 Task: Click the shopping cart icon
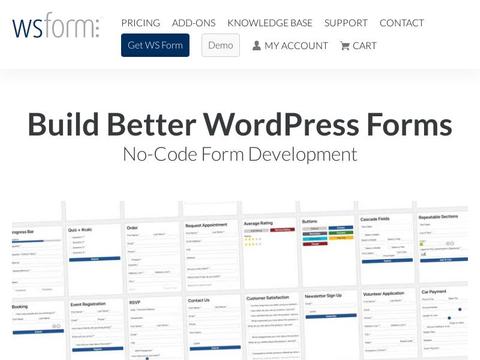pyautogui.click(x=345, y=46)
